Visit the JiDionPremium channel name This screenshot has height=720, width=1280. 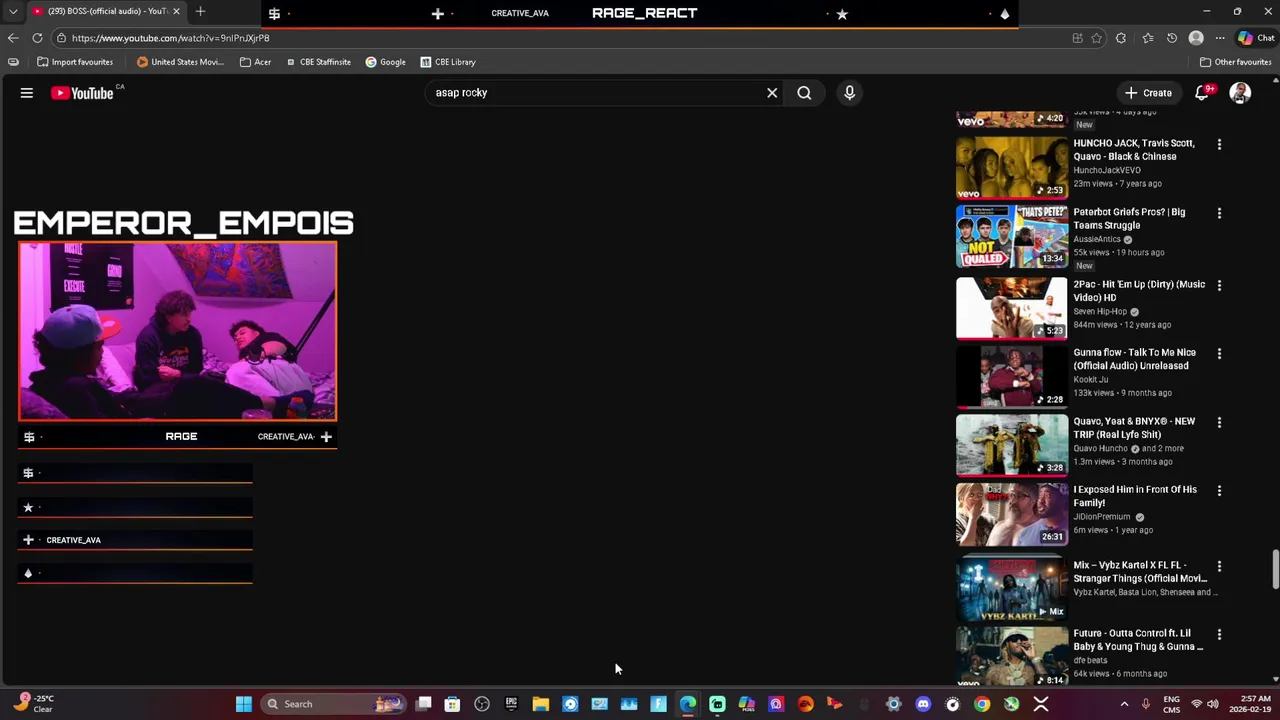(x=1102, y=517)
